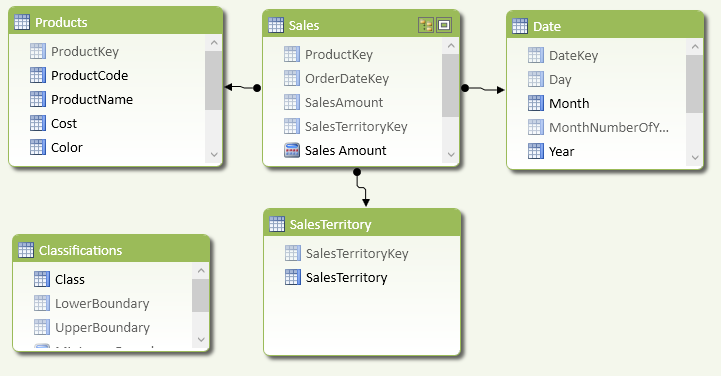Click the Date table scrollbar thumb
Image resolution: width=721 pixels, height=376 pixels.
click(694, 84)
